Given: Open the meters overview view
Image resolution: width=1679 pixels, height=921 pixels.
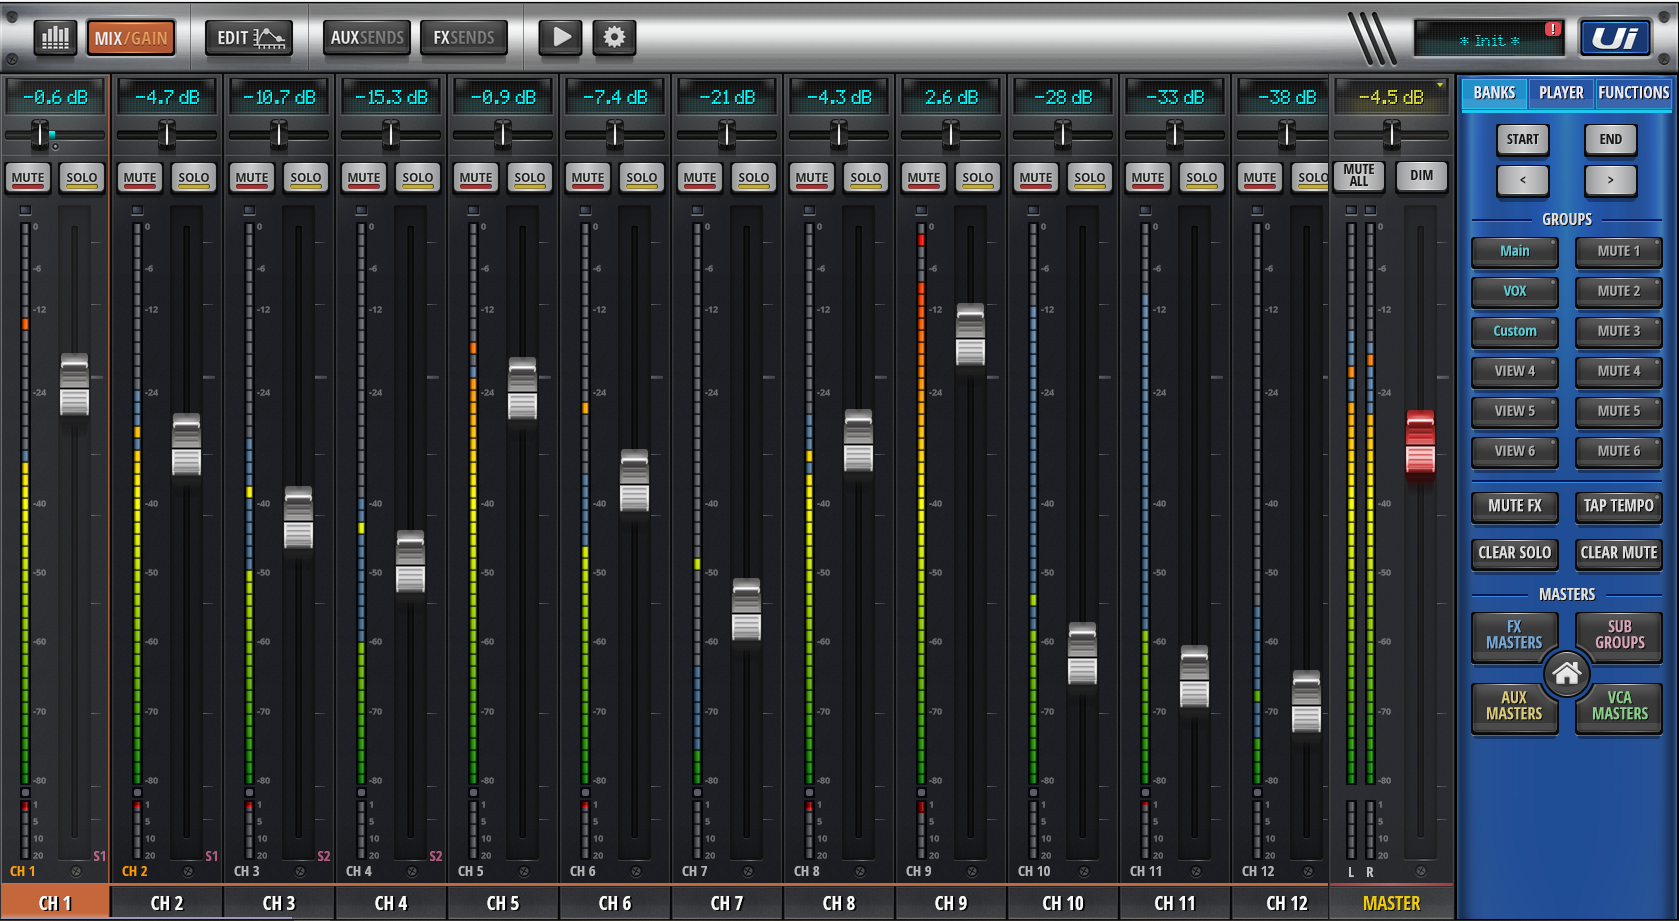Looking at the screenshot, I should click(x=54, y=37).
